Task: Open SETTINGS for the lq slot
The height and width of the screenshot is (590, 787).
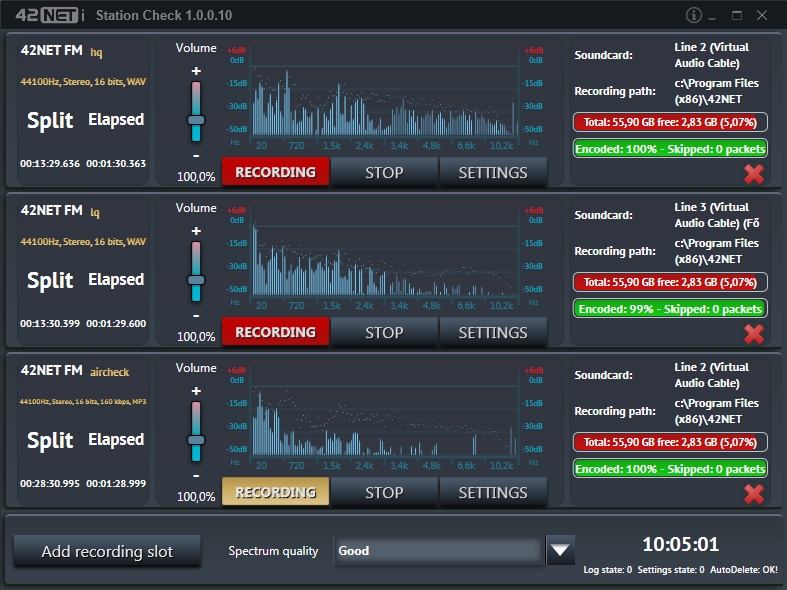Action: pos(493,332)
